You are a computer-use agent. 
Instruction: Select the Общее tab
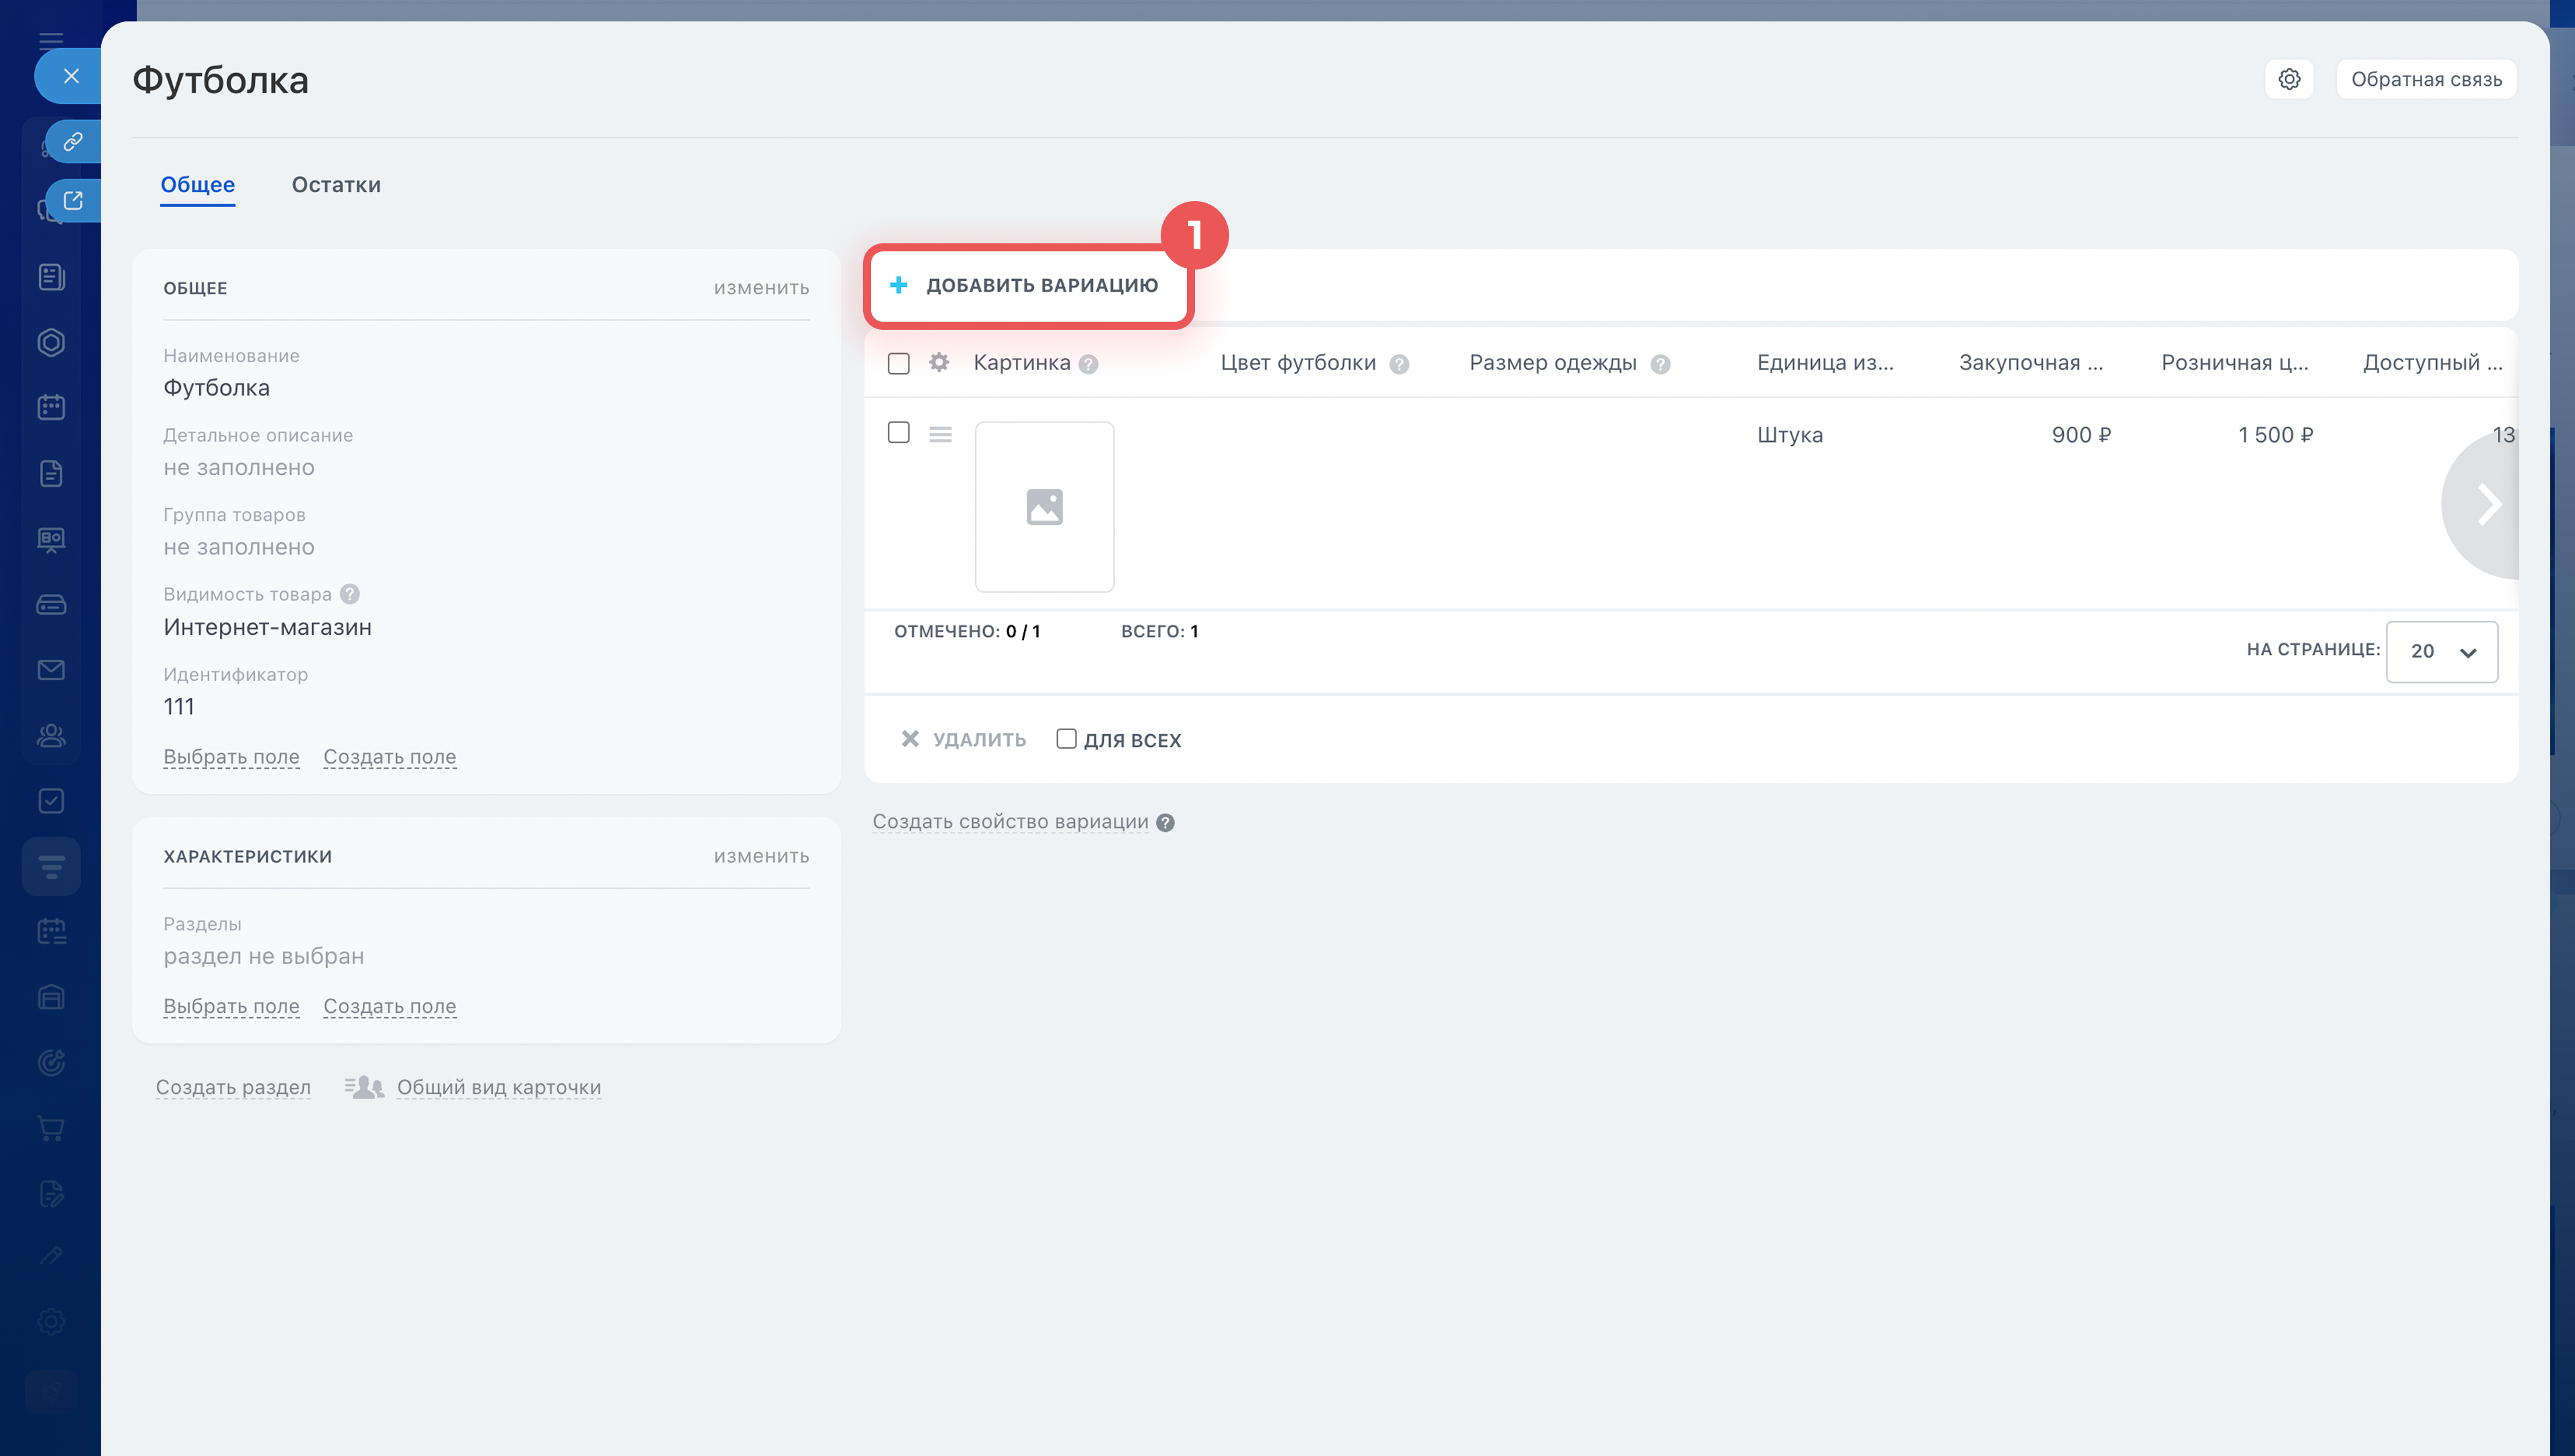(x=198, y=185)
